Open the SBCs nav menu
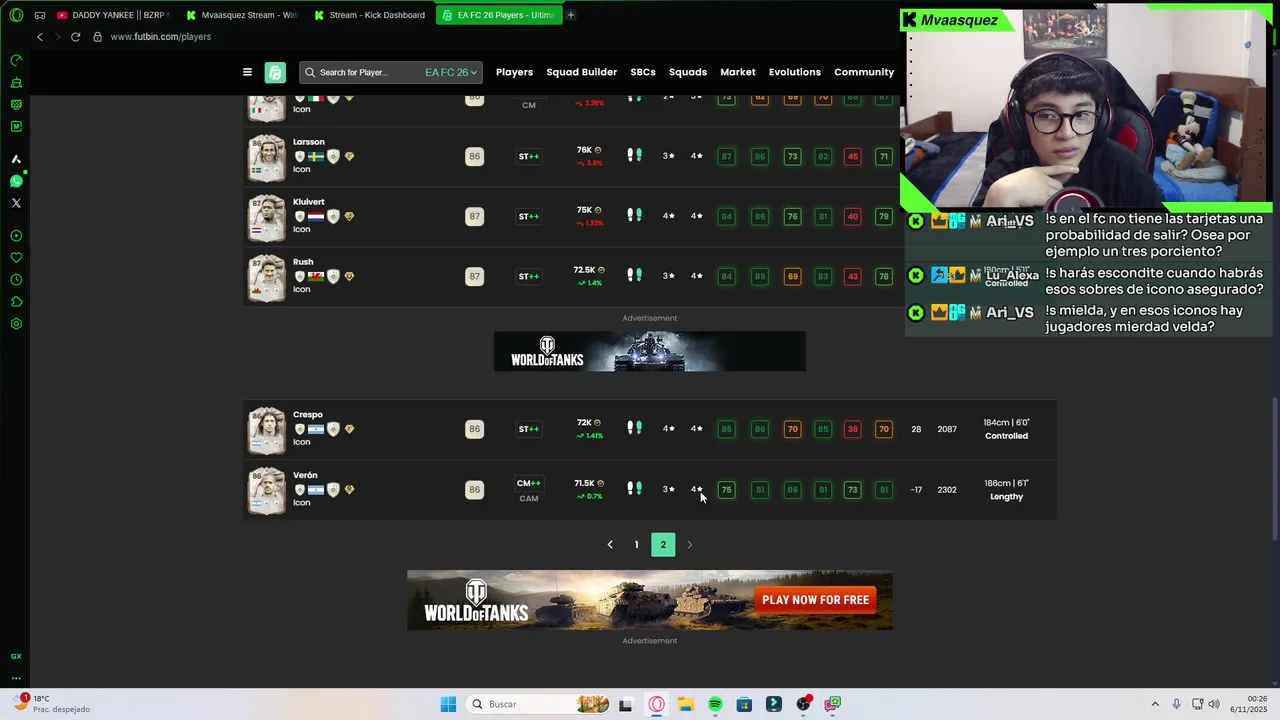1280x720 pixels. tap(643, 72)
